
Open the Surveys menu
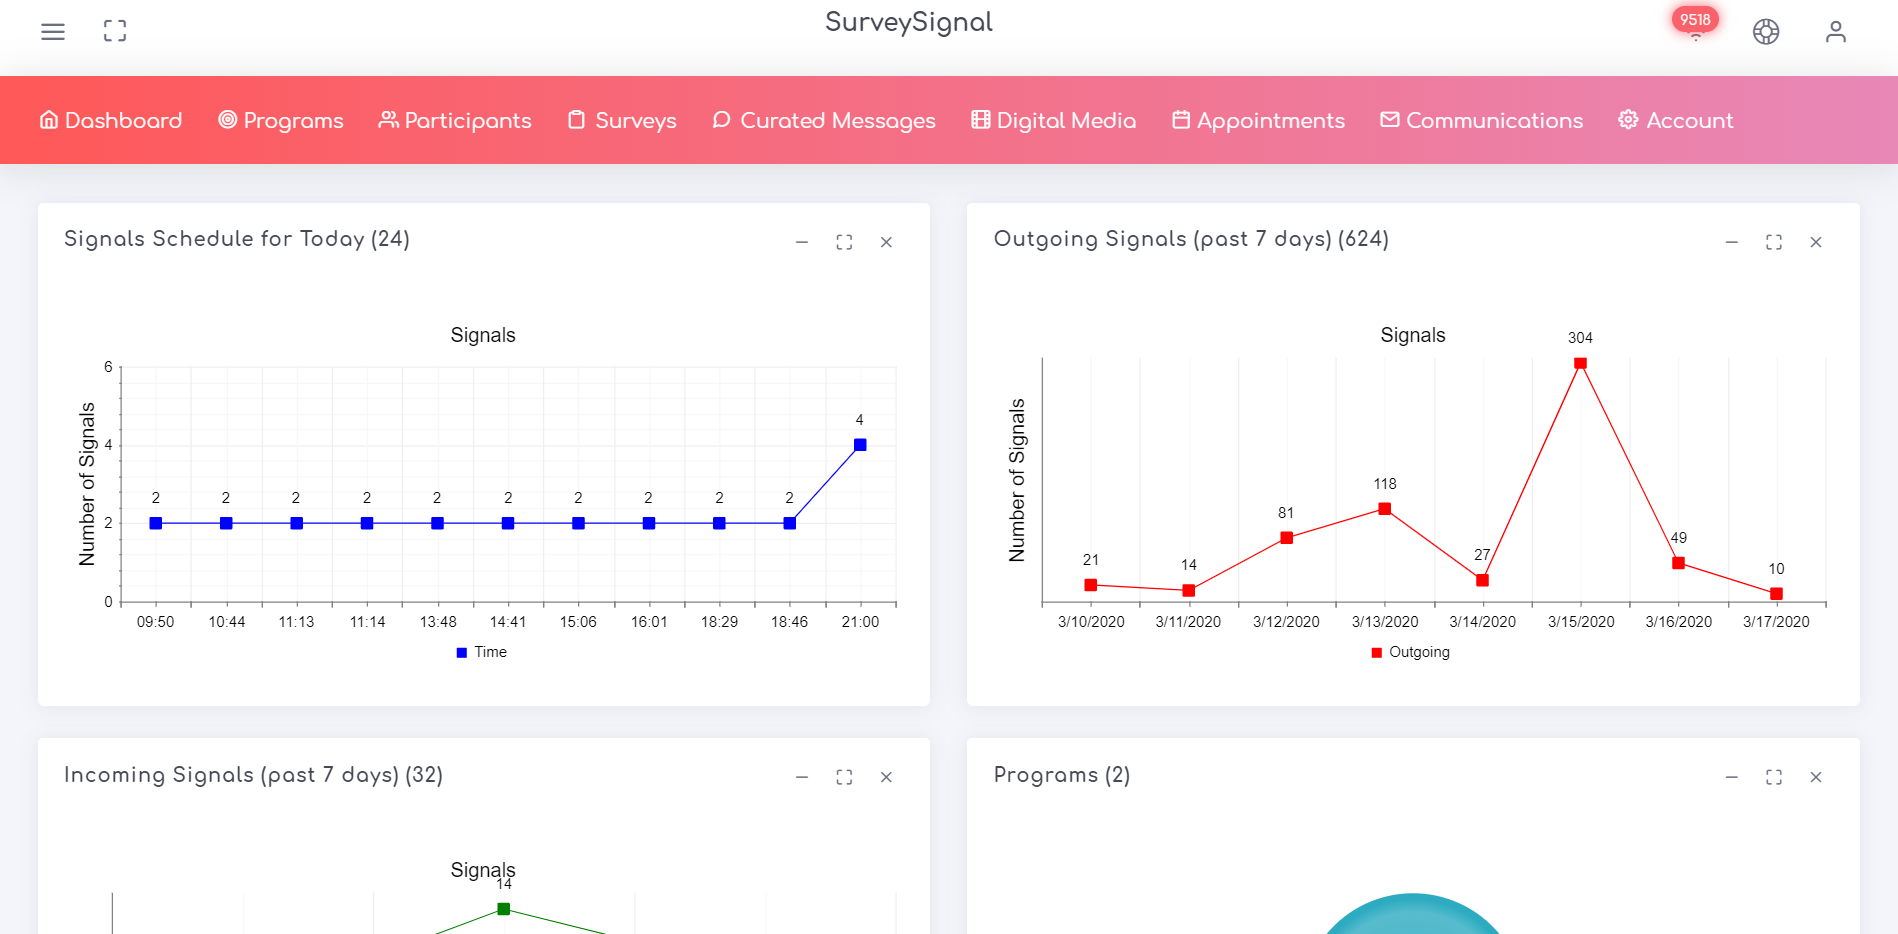[x=622, y=120]
